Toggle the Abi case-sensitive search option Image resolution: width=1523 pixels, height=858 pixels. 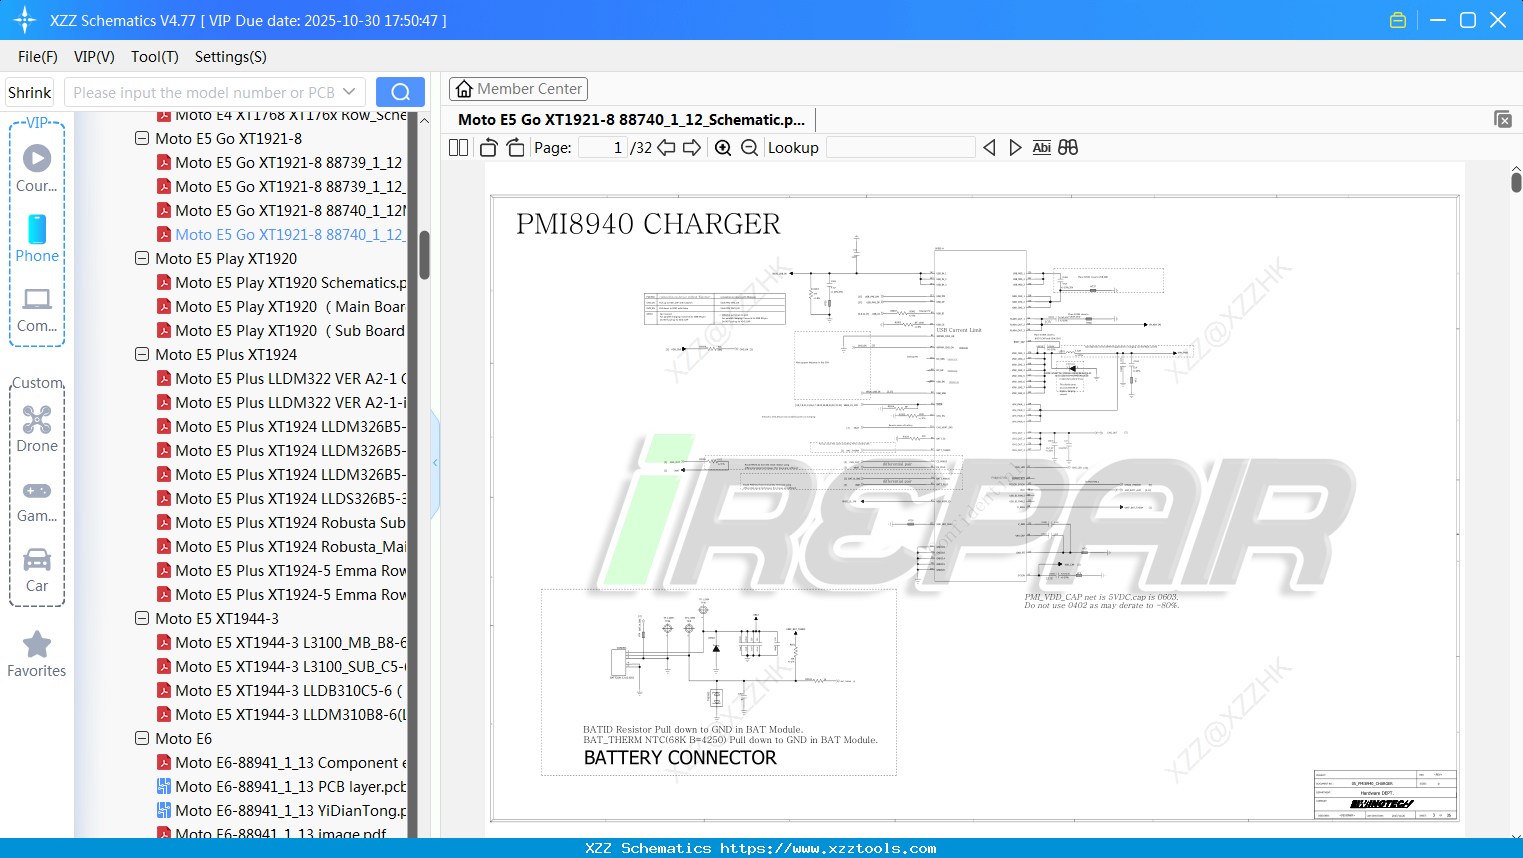pyautogui.click(x=1041, y=147)
